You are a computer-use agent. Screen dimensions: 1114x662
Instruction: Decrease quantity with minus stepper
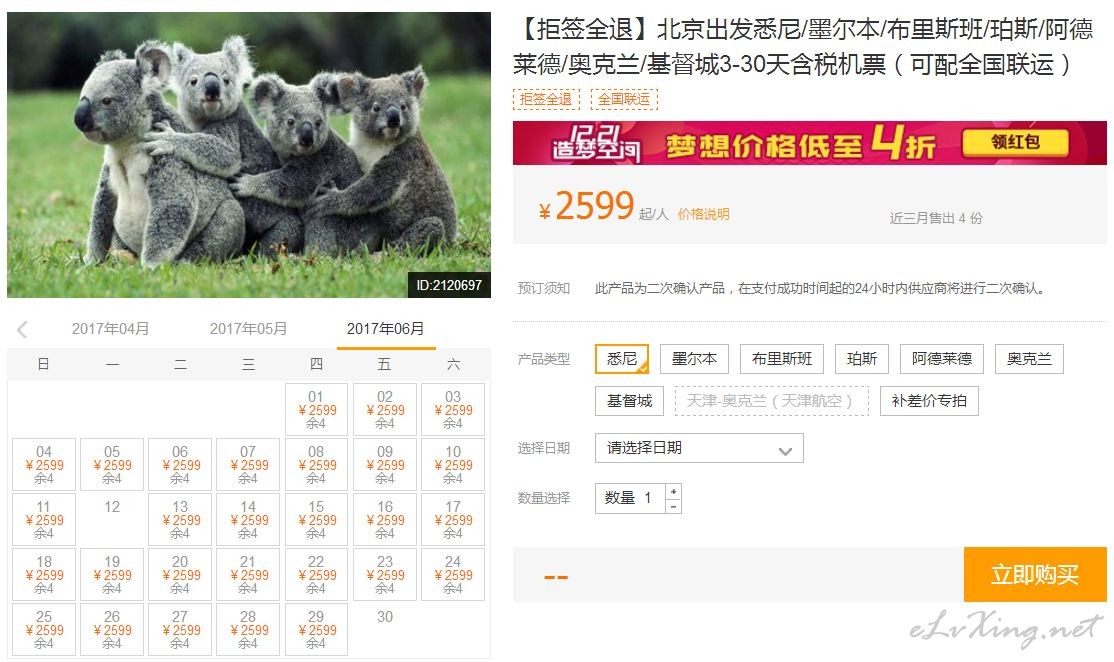coord(674,506)
